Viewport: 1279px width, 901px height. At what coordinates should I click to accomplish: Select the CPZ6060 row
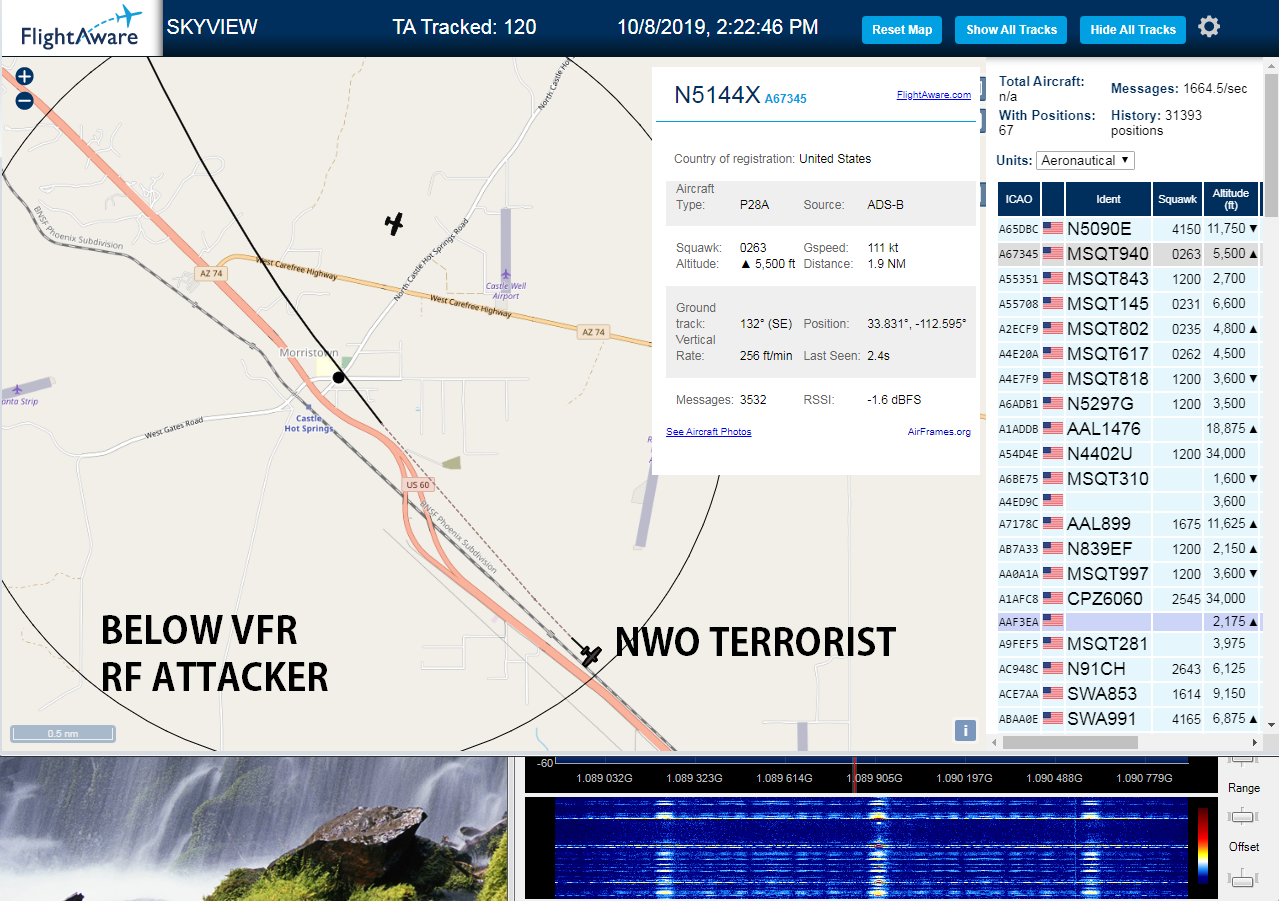pyautogui.click(x=1129, y=599)
